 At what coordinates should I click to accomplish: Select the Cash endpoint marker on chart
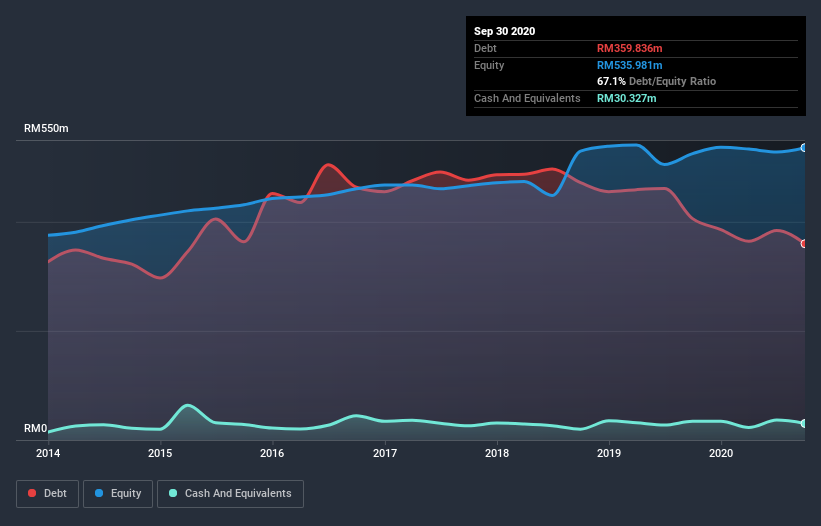point(804,423)
